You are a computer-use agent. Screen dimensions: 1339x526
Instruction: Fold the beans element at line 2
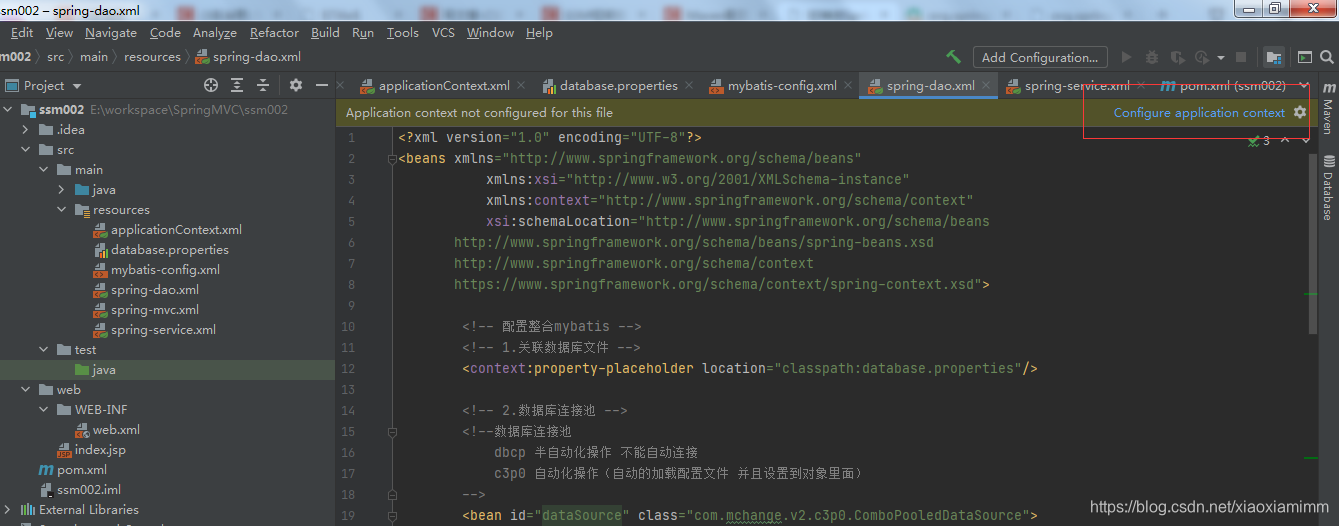click(392, 158)
